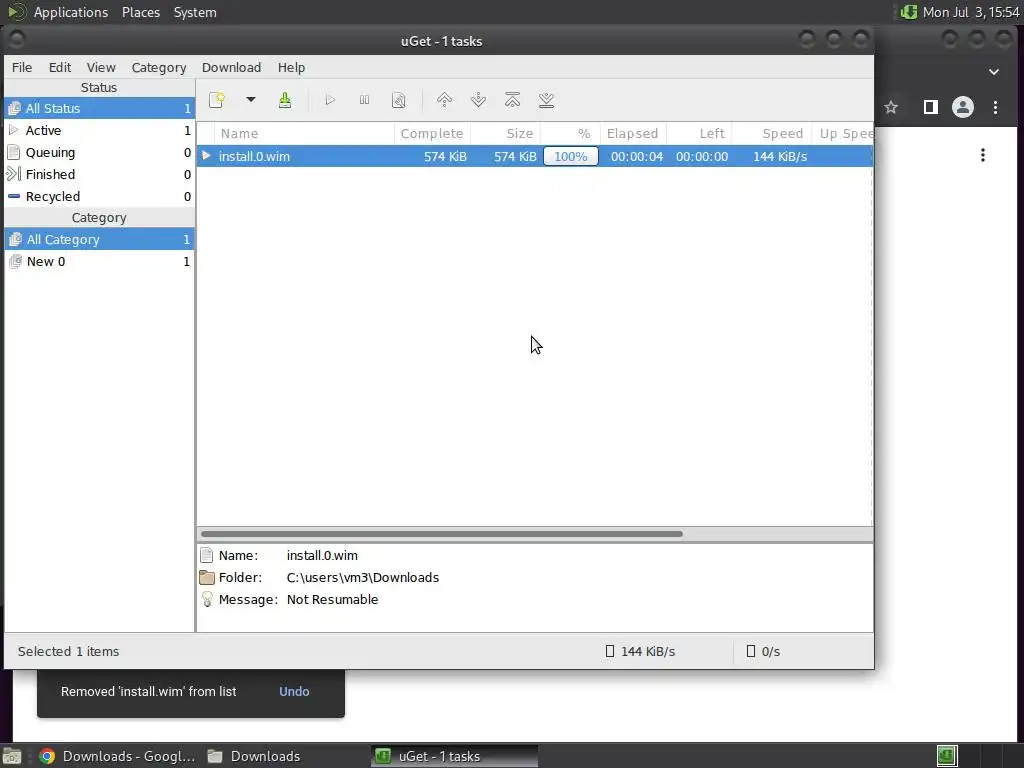Click the file icon next to Name label

tap(207, 556)
